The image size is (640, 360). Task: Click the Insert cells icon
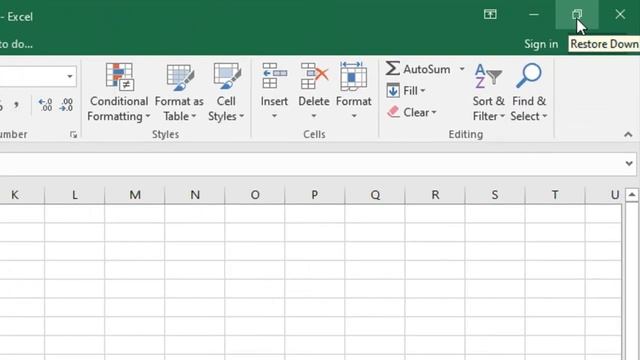[x=274, y=76]
